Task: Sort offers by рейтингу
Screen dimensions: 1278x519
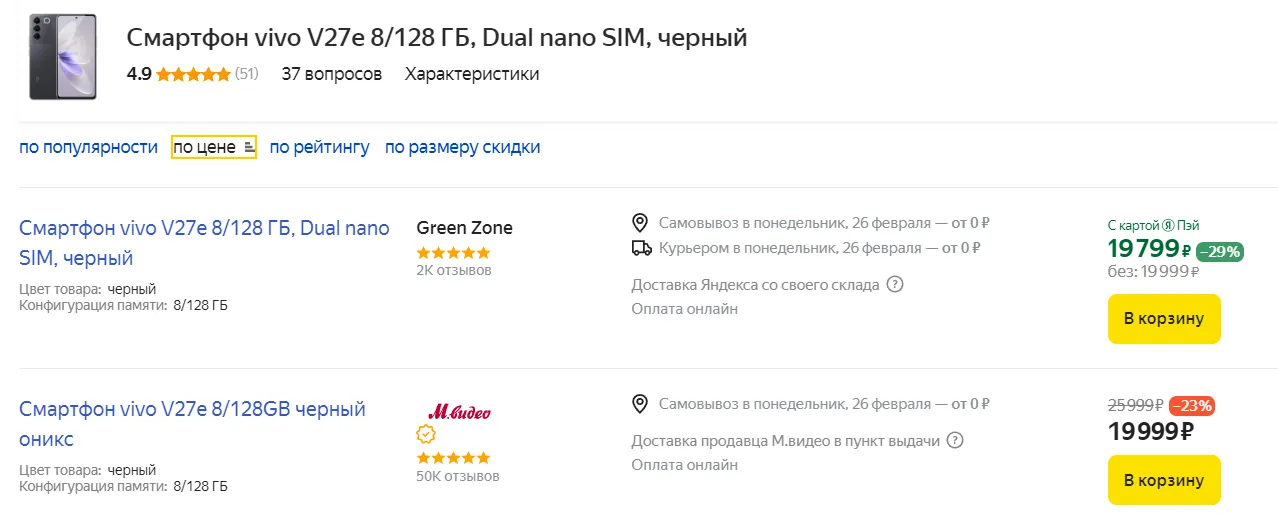Action: [320, 147]
